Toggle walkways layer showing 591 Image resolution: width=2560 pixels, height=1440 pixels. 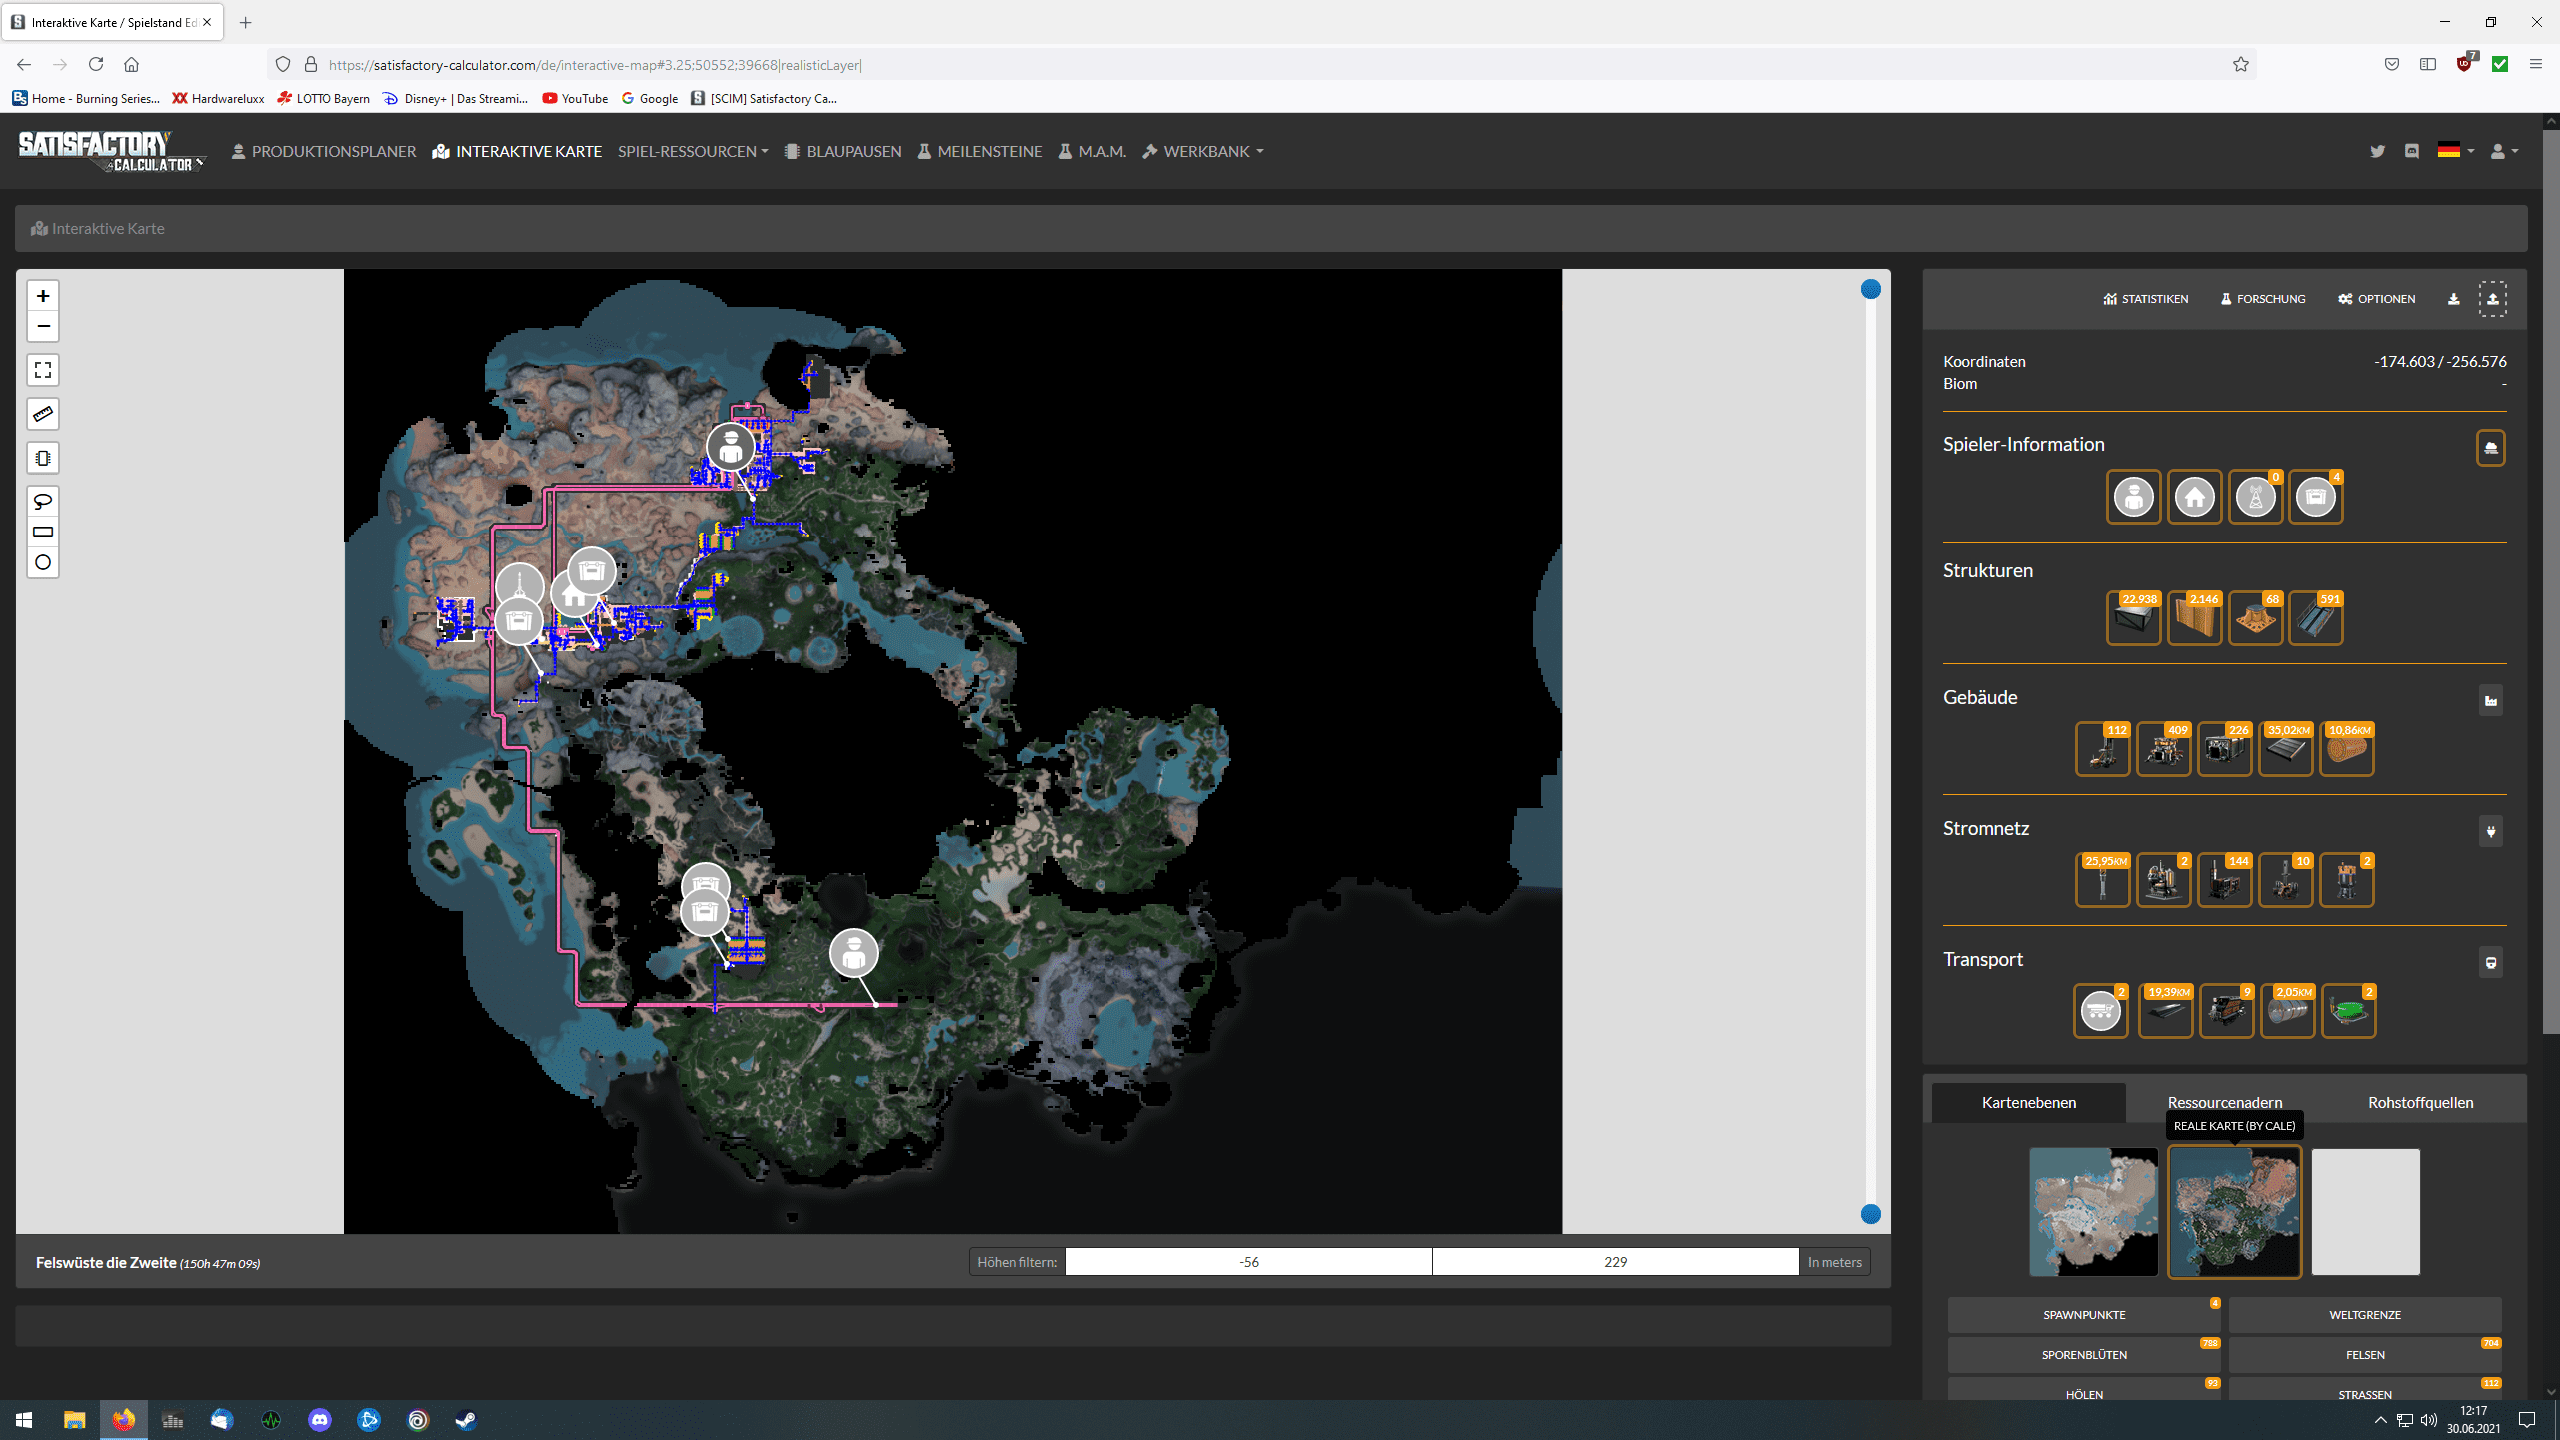pyautogui.click(x=2315, y=618)
